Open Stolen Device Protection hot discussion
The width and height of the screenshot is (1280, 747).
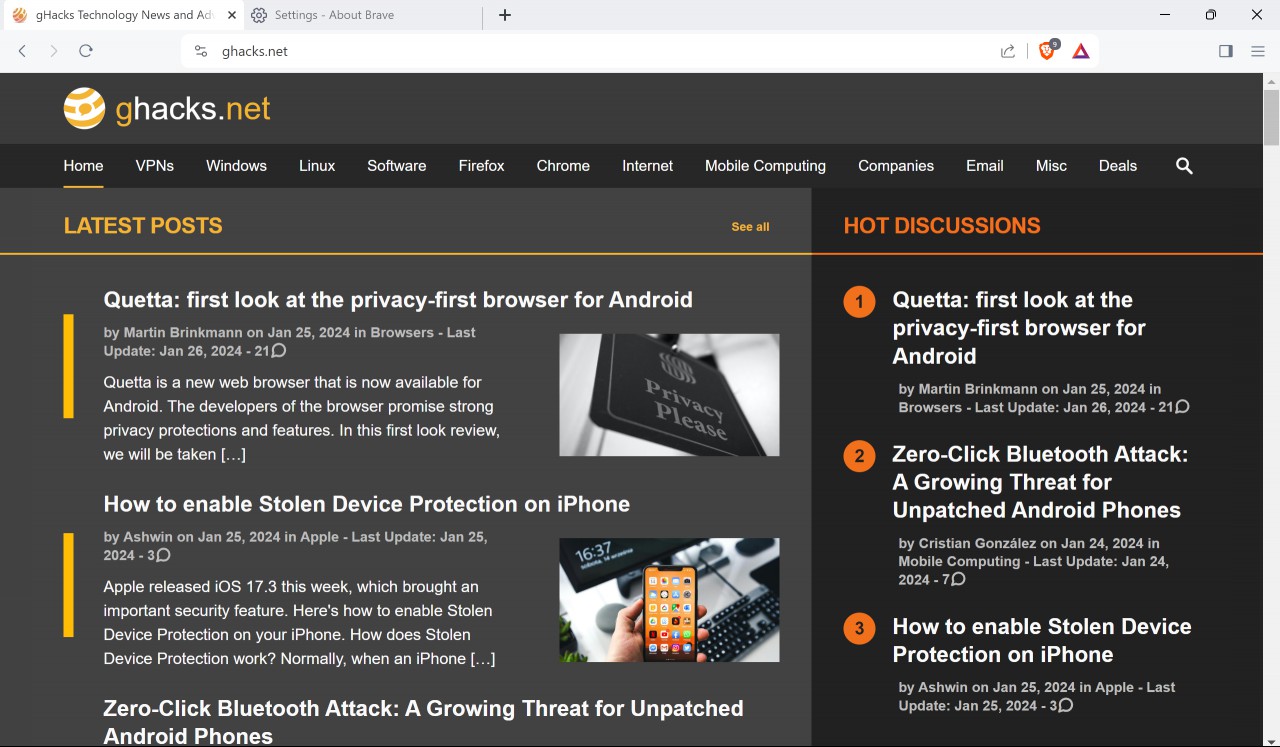(x=1042, y=640)
